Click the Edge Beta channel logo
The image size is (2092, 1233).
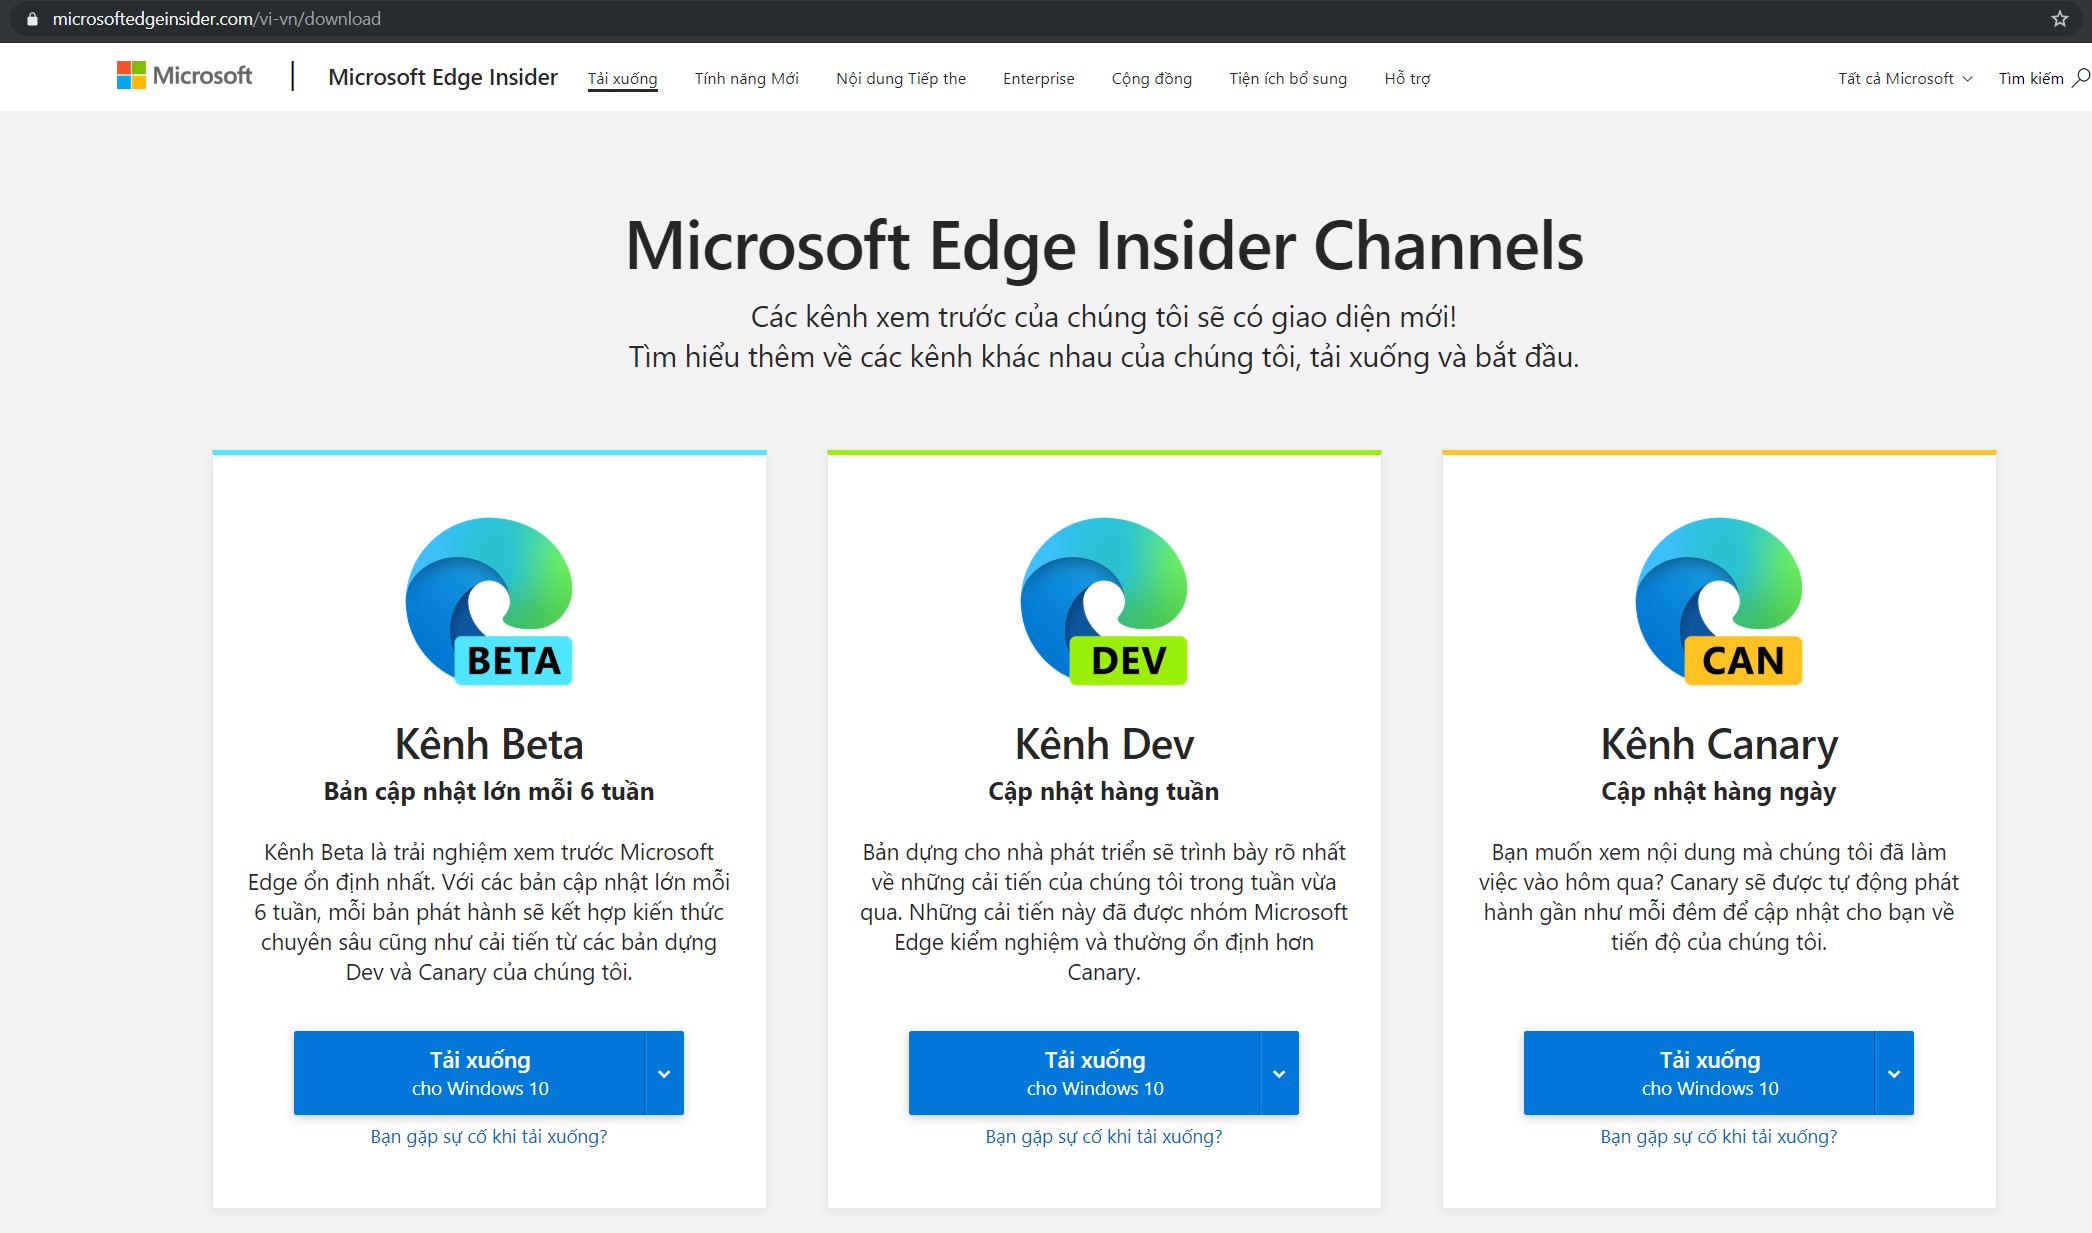point(489,601)
